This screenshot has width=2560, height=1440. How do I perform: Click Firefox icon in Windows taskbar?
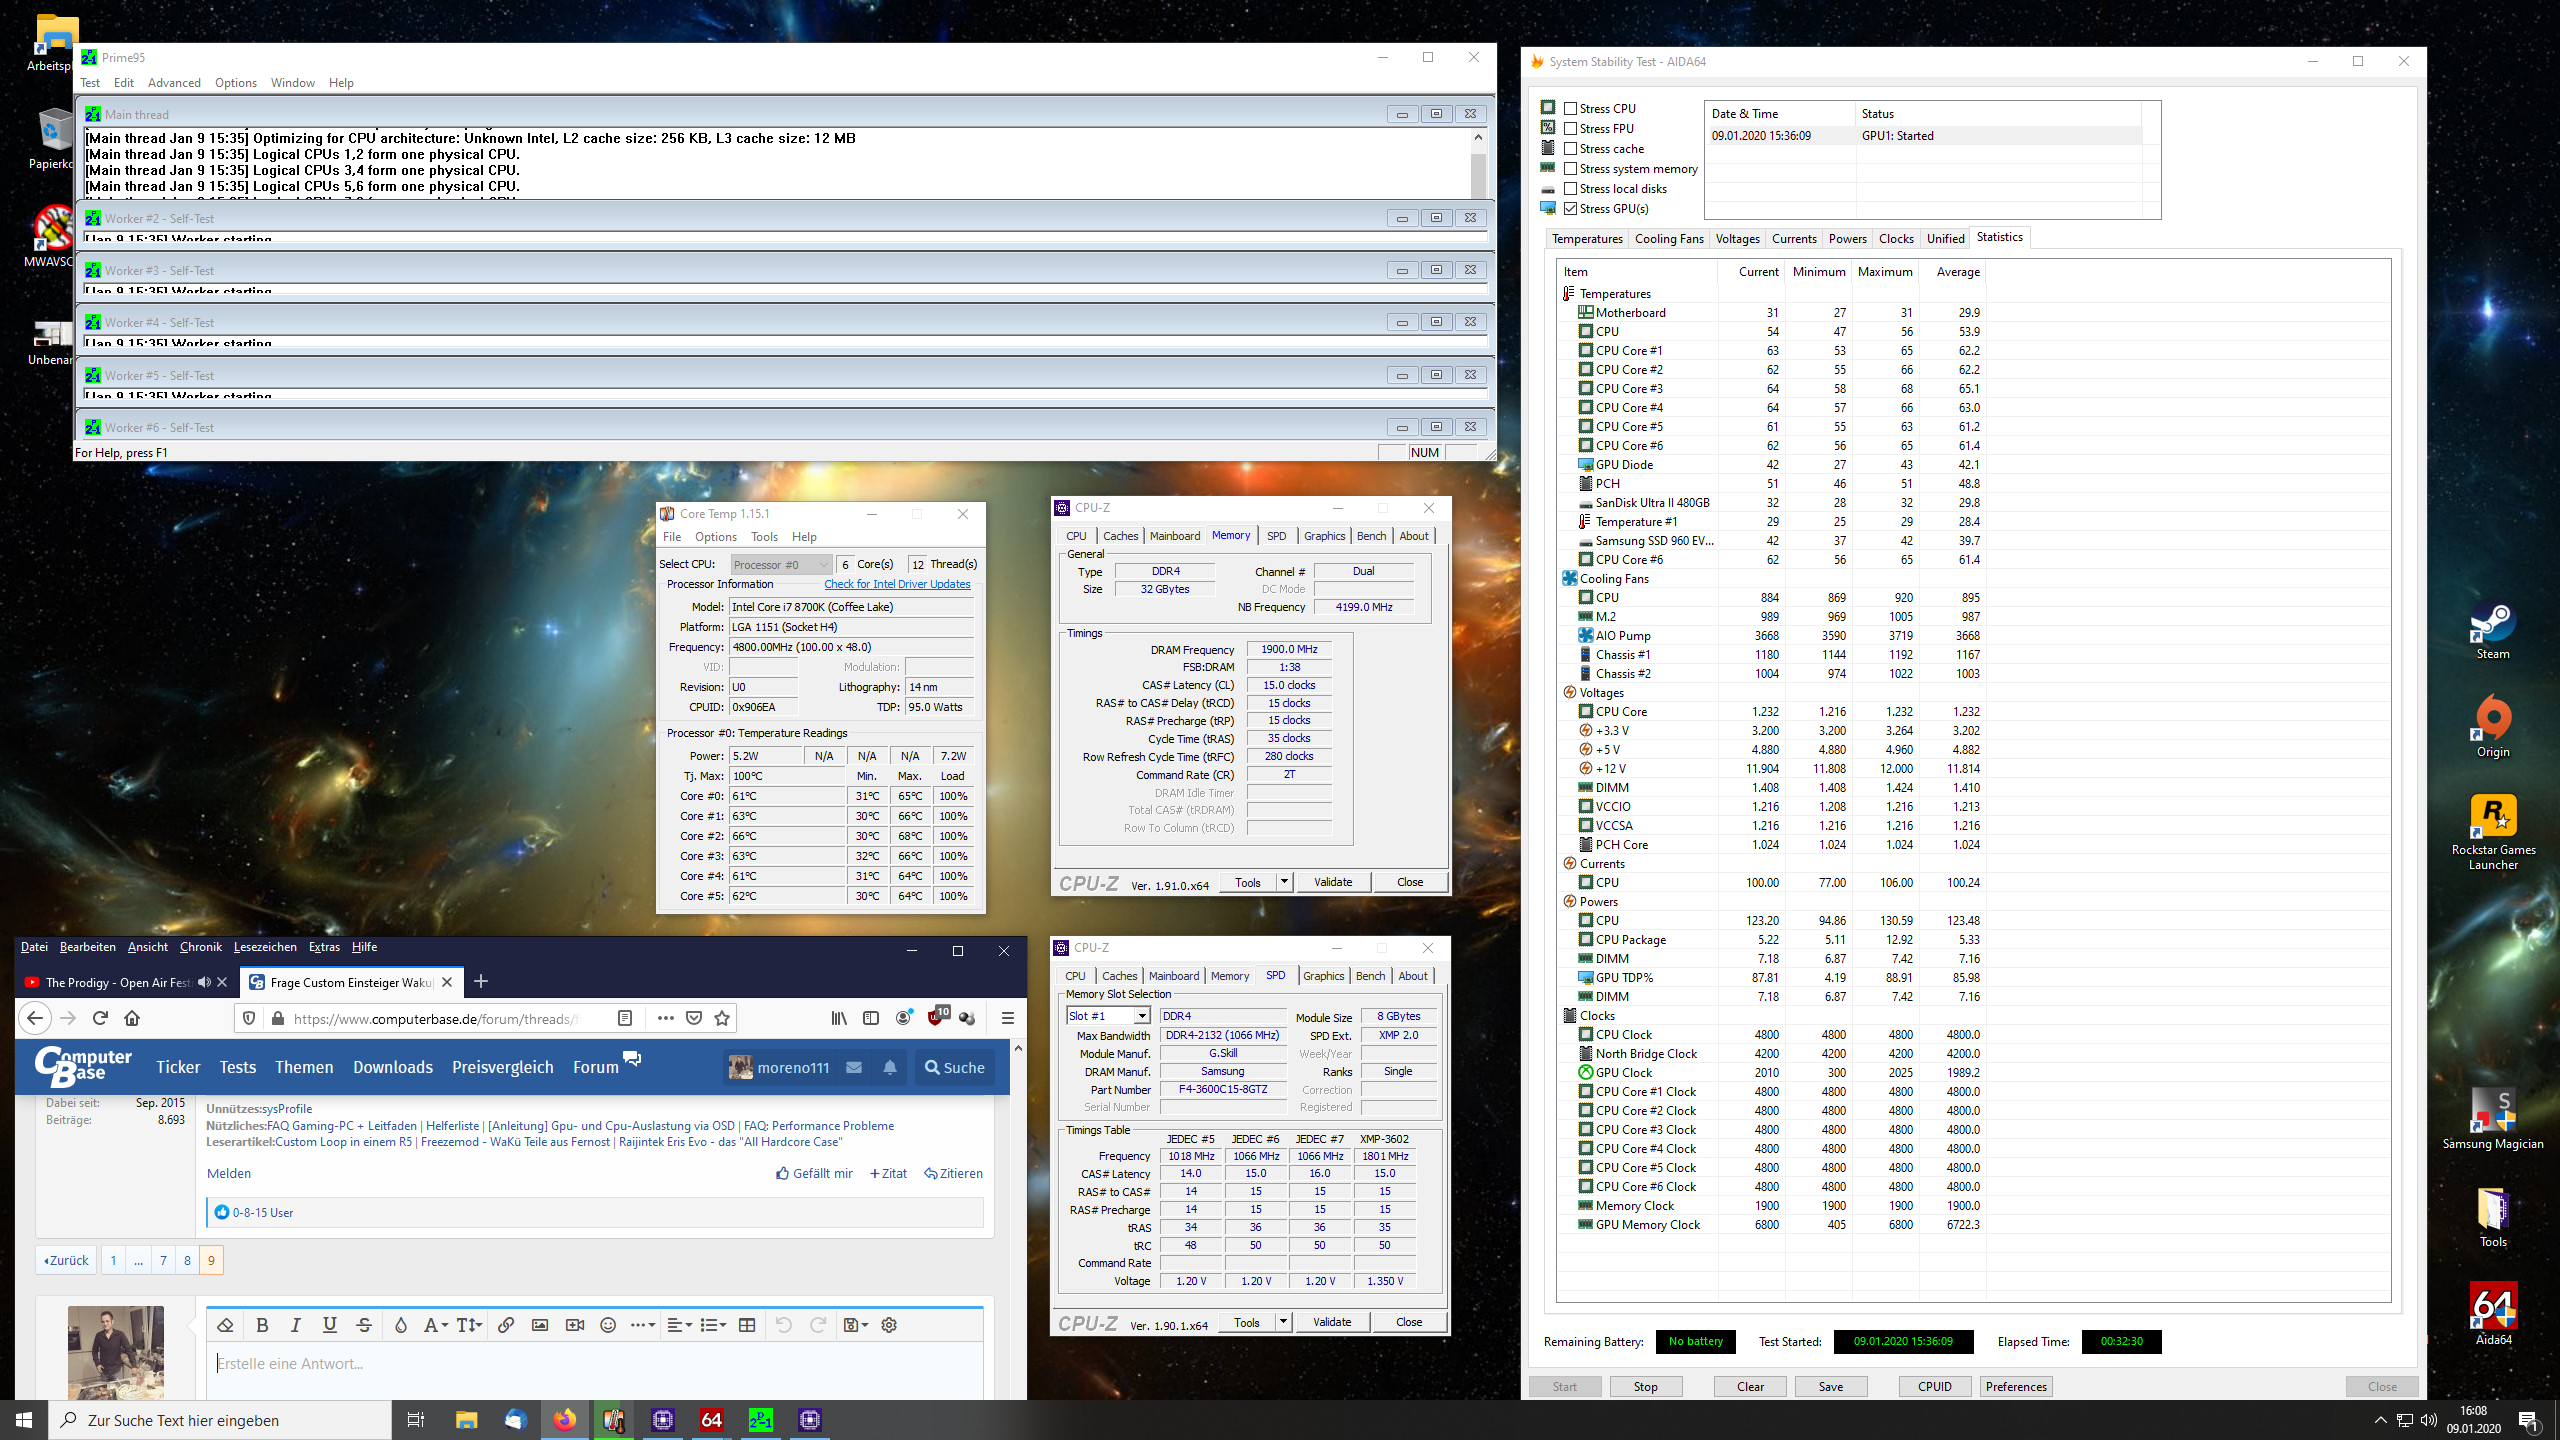pyautogui.click(x=565, y=1420)
